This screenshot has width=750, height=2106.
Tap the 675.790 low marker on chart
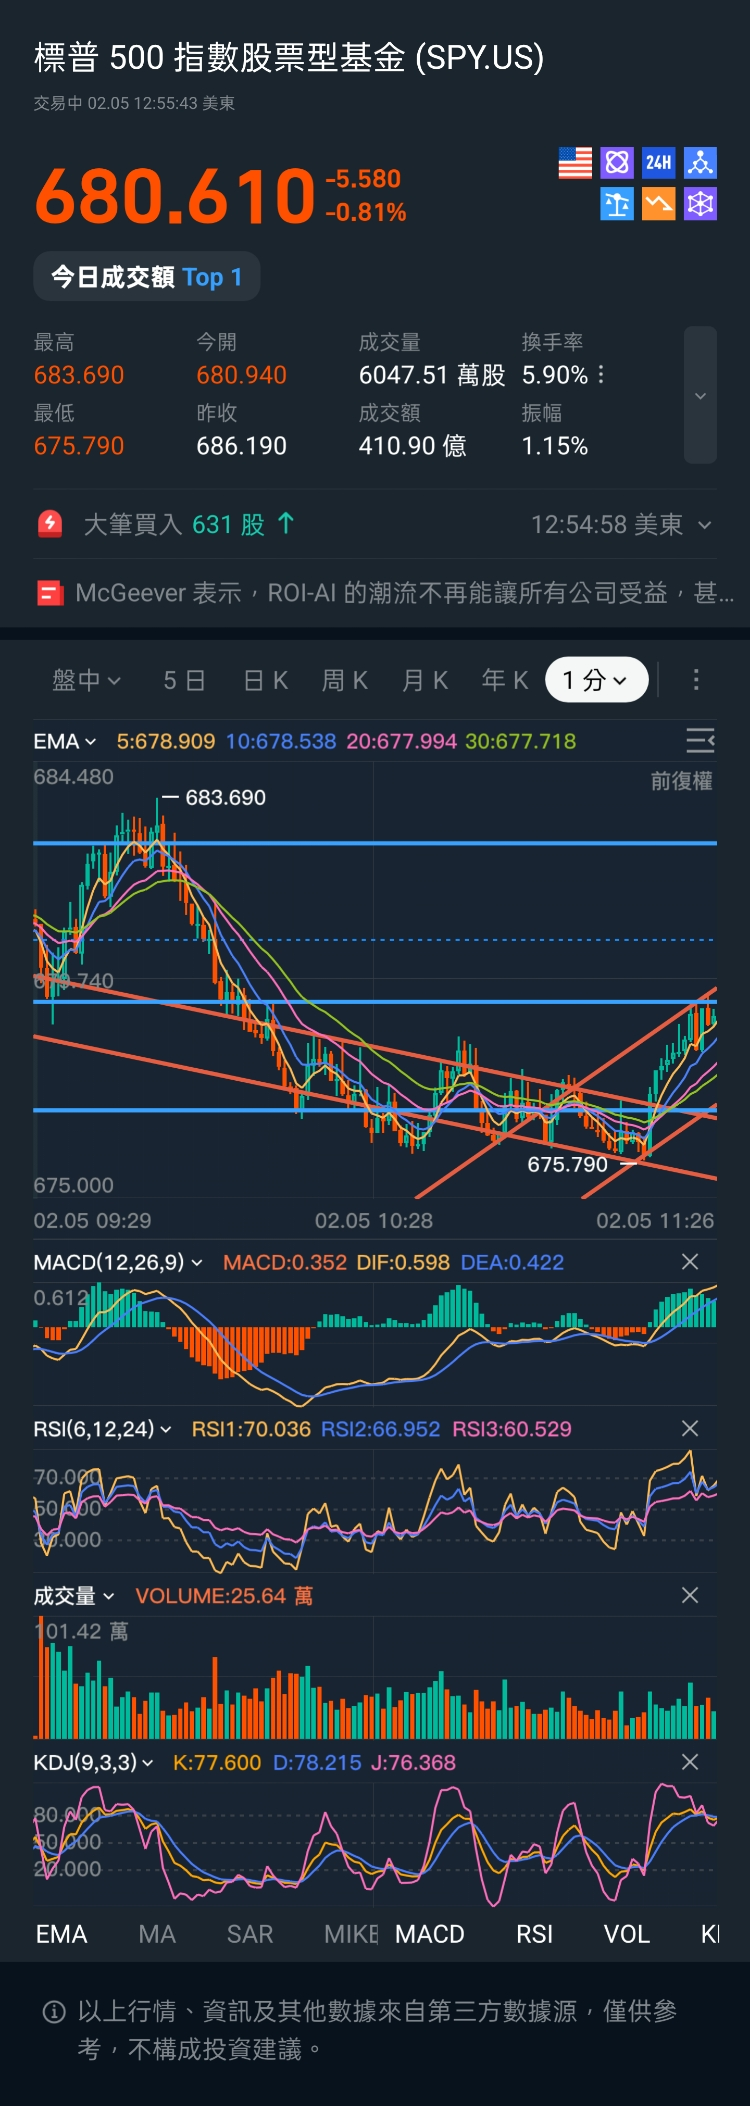pos(567,1164)
